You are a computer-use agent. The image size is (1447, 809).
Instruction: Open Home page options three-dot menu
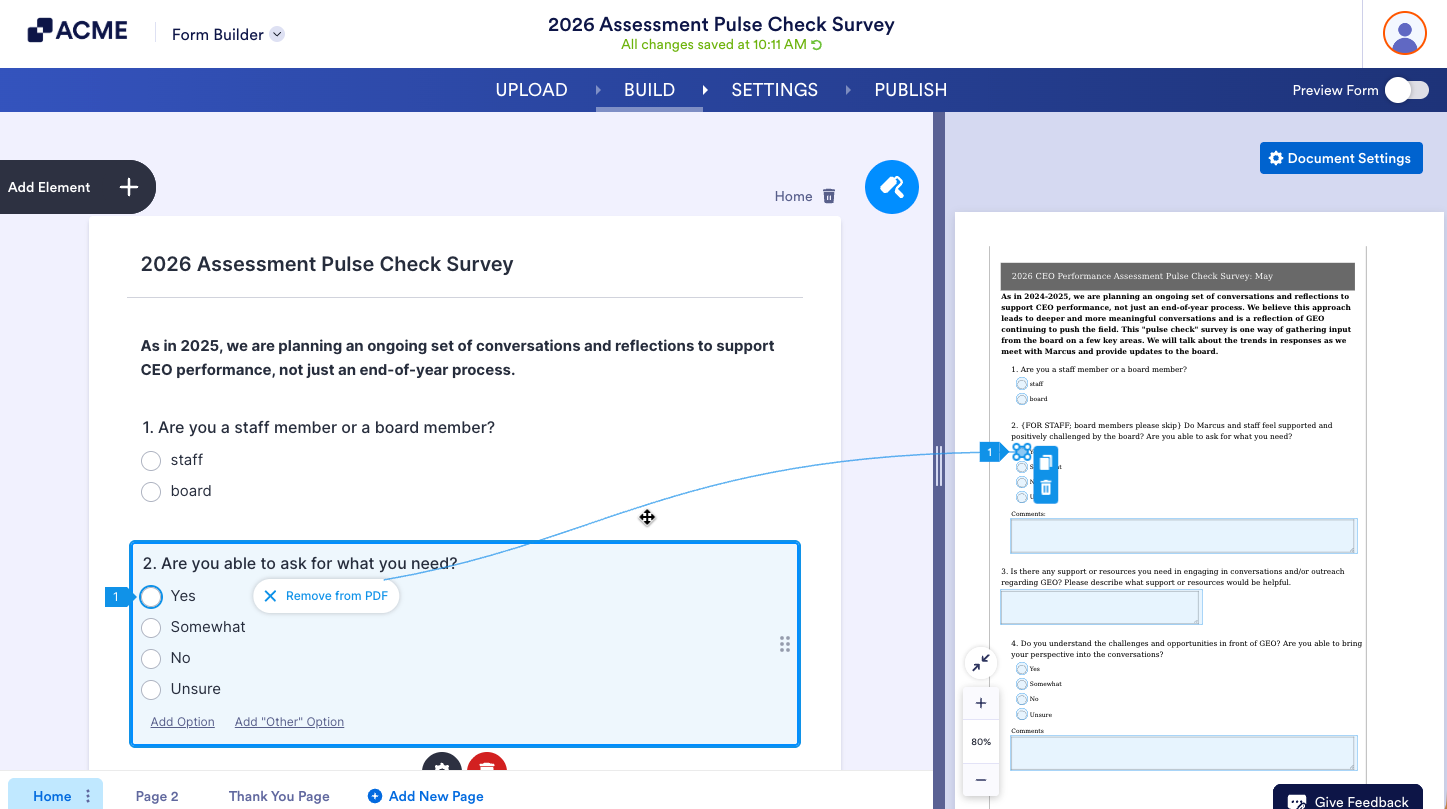[x=88, y=796]
